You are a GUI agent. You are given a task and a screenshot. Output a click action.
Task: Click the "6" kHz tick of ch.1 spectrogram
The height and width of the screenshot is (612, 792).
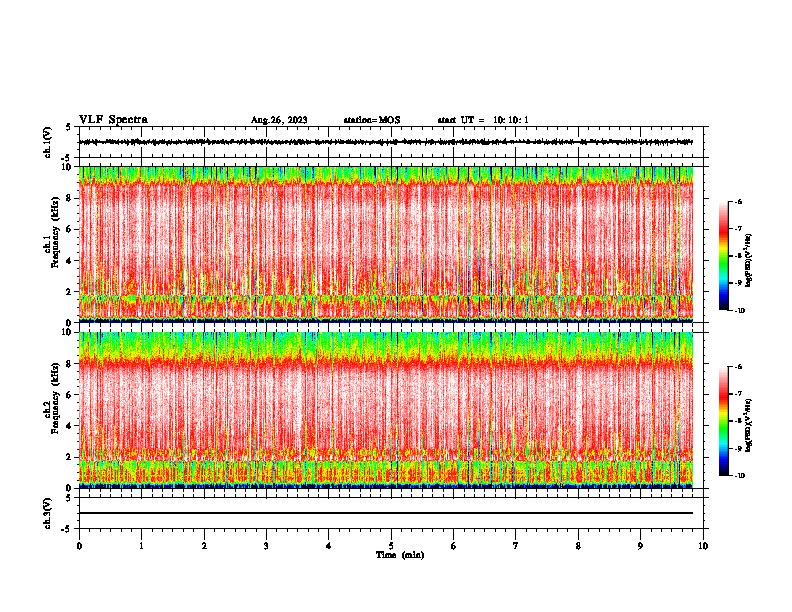[70, 230]
